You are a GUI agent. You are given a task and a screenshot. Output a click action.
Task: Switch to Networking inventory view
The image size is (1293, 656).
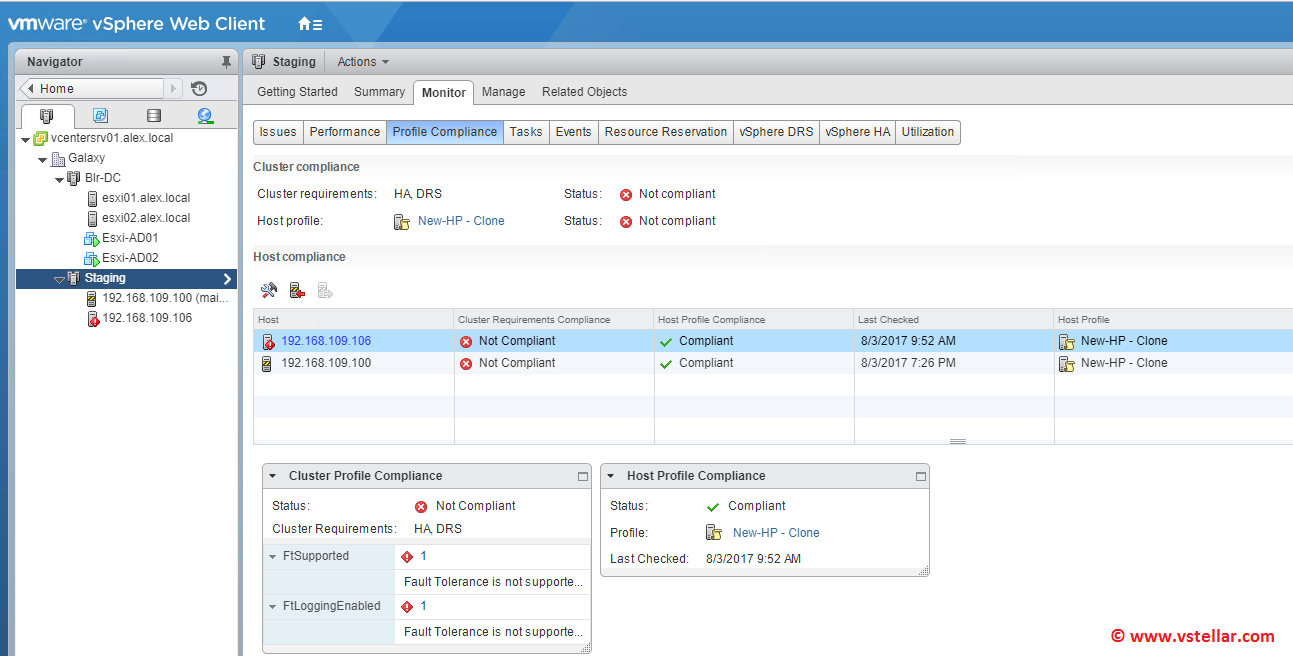pos(205,116)
